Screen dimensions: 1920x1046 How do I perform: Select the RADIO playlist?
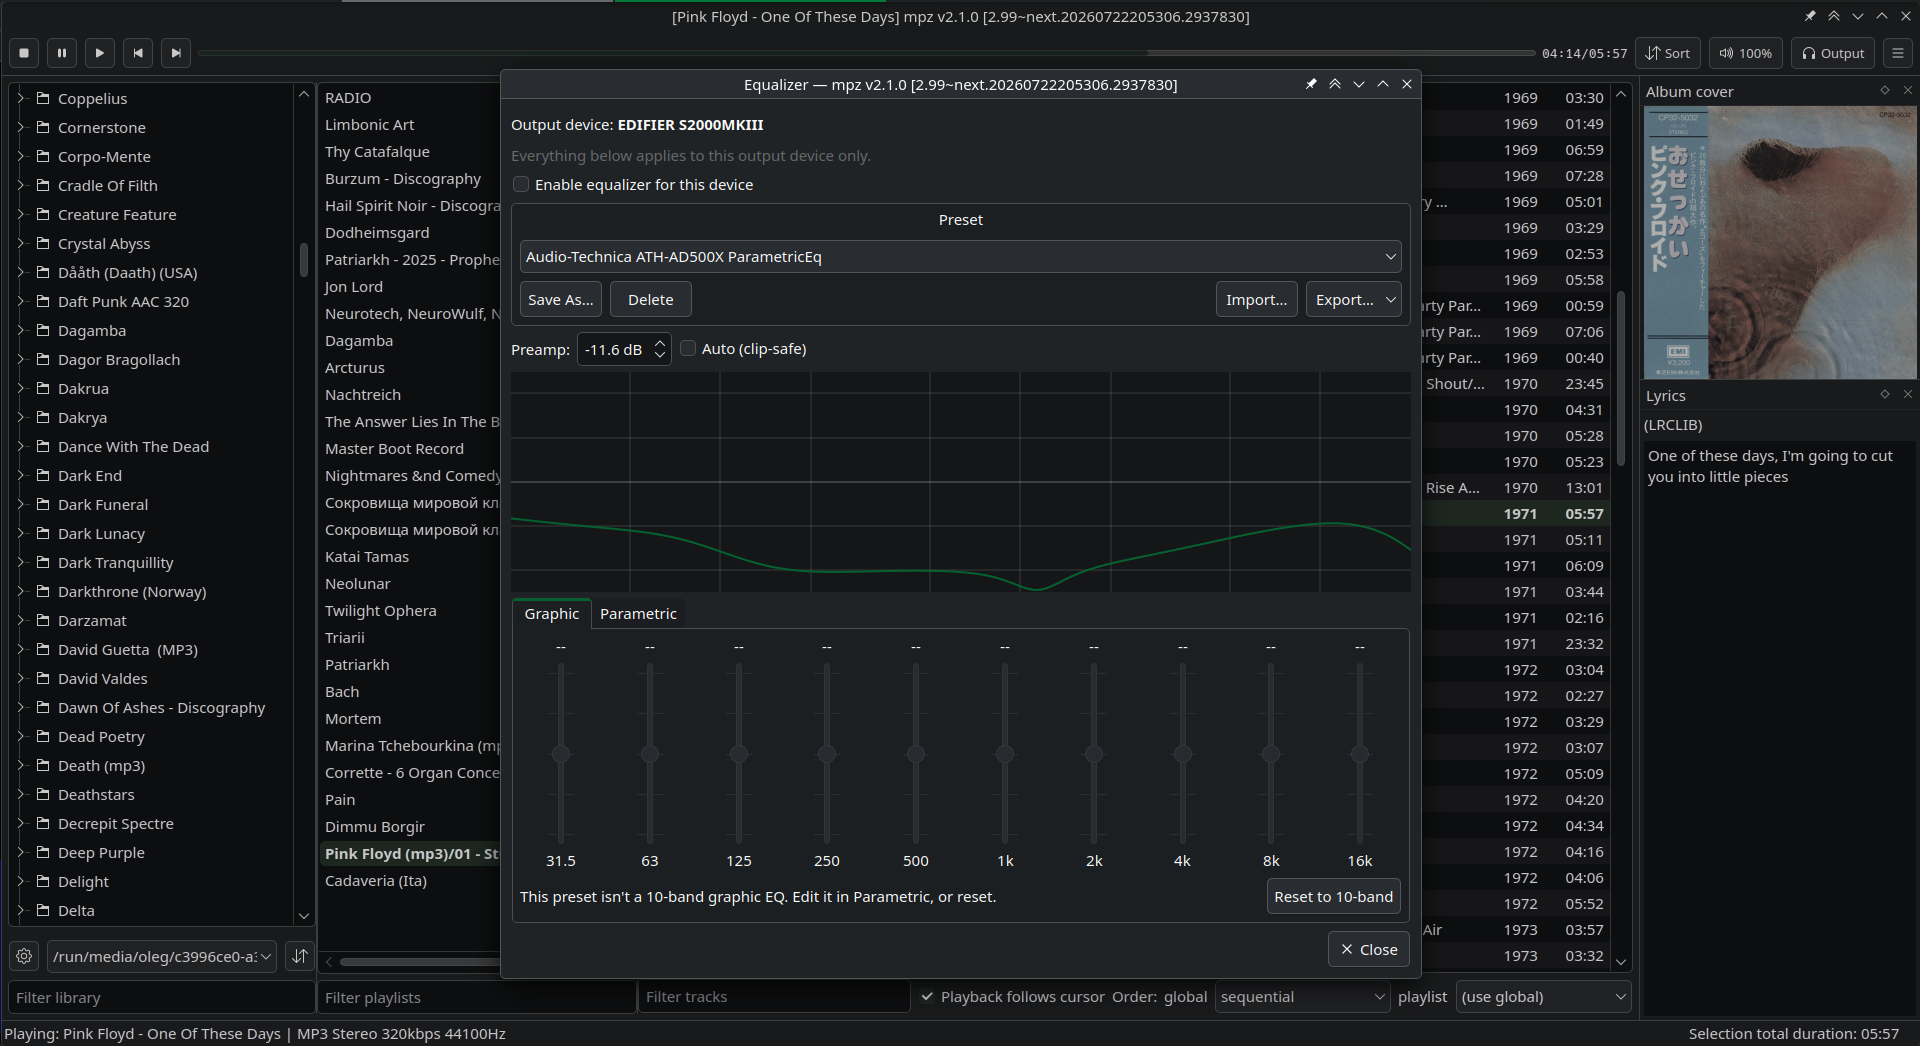[x=348, y=98]
